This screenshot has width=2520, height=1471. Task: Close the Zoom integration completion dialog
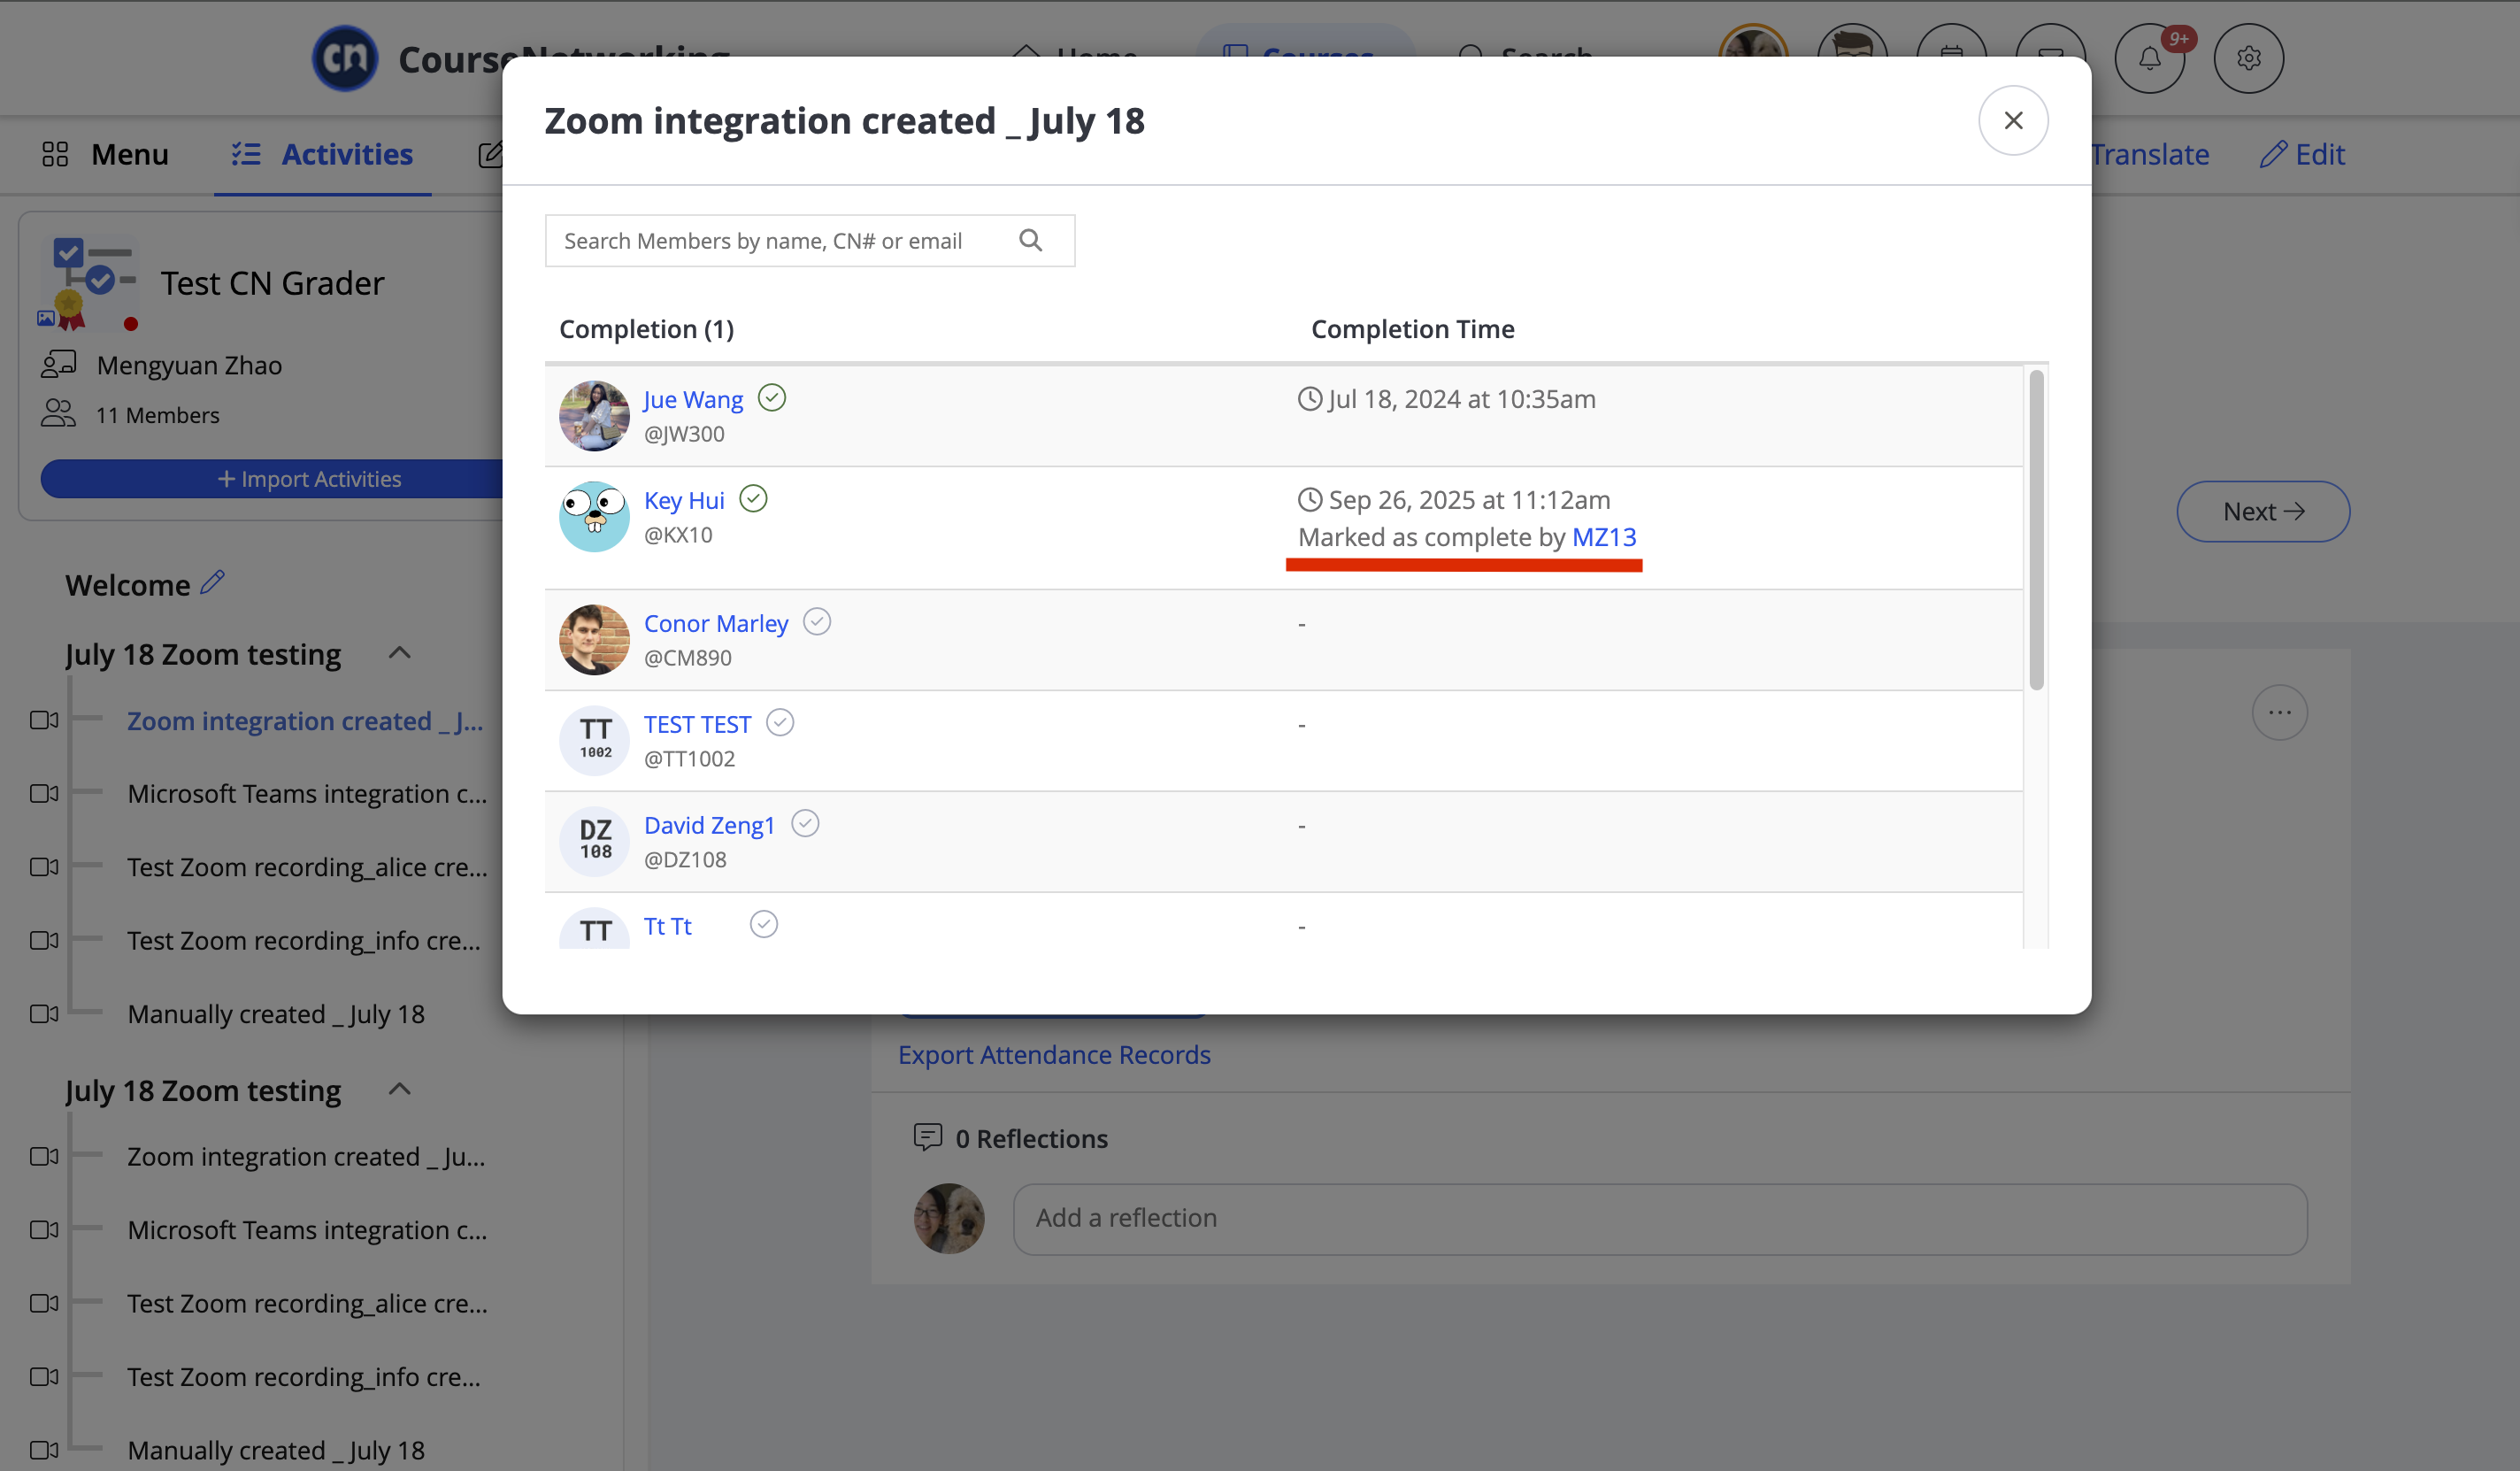click(2013, 120)
